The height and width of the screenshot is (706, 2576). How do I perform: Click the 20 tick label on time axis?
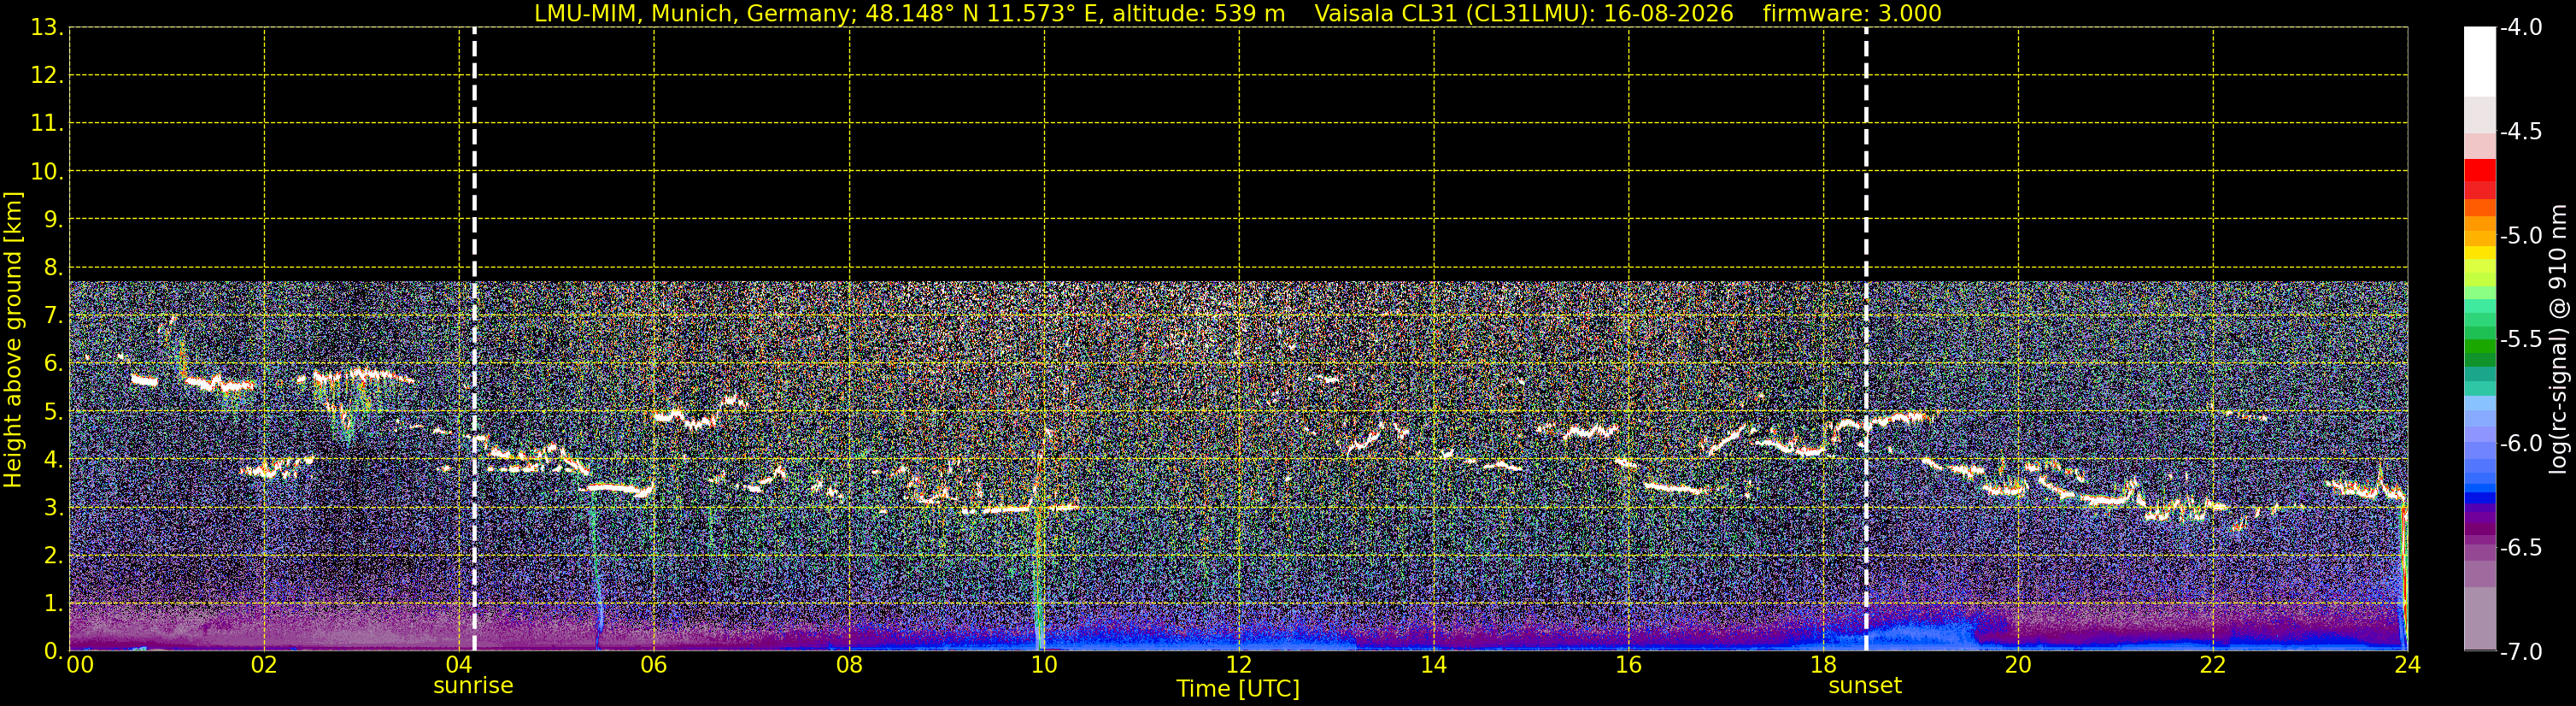click(2018, 665)
